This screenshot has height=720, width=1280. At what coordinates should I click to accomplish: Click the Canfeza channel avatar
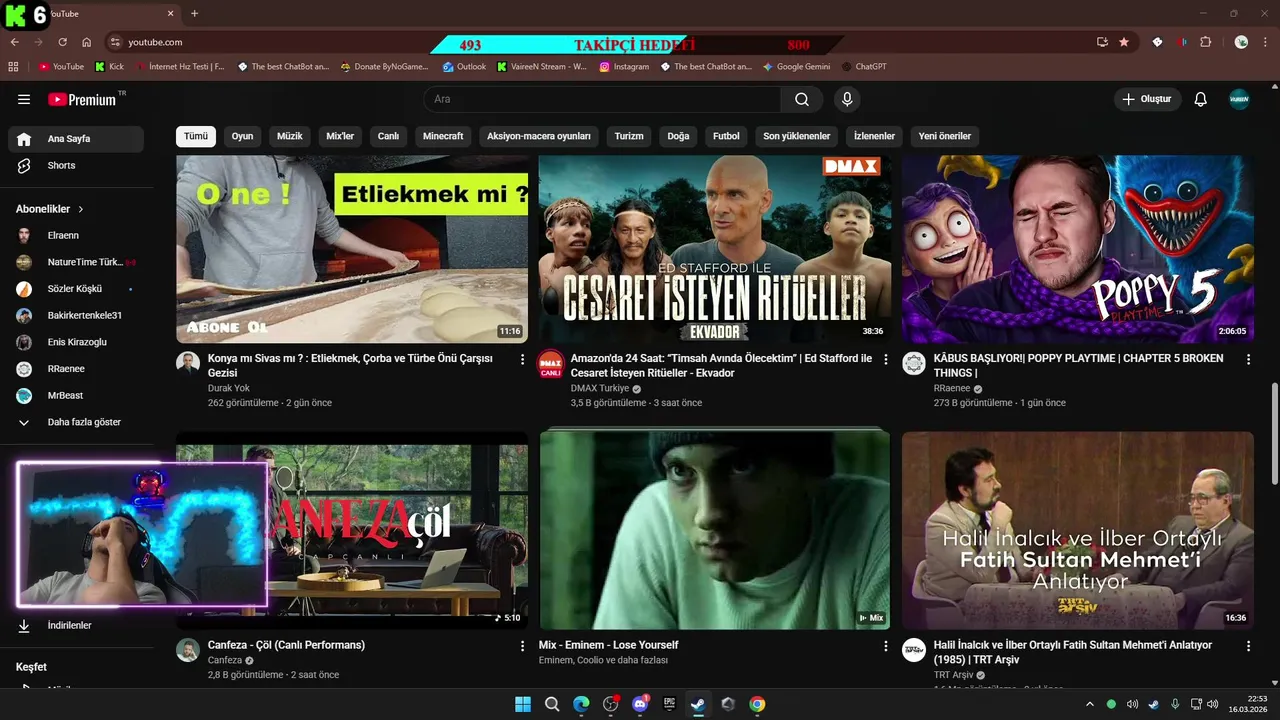point(188,650)
